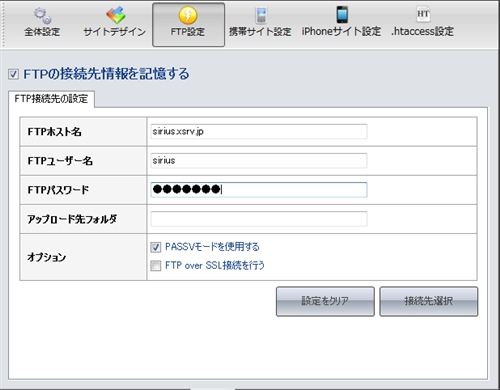
Task: Focus the FTPユーザー名 input field
Action: 259,161
